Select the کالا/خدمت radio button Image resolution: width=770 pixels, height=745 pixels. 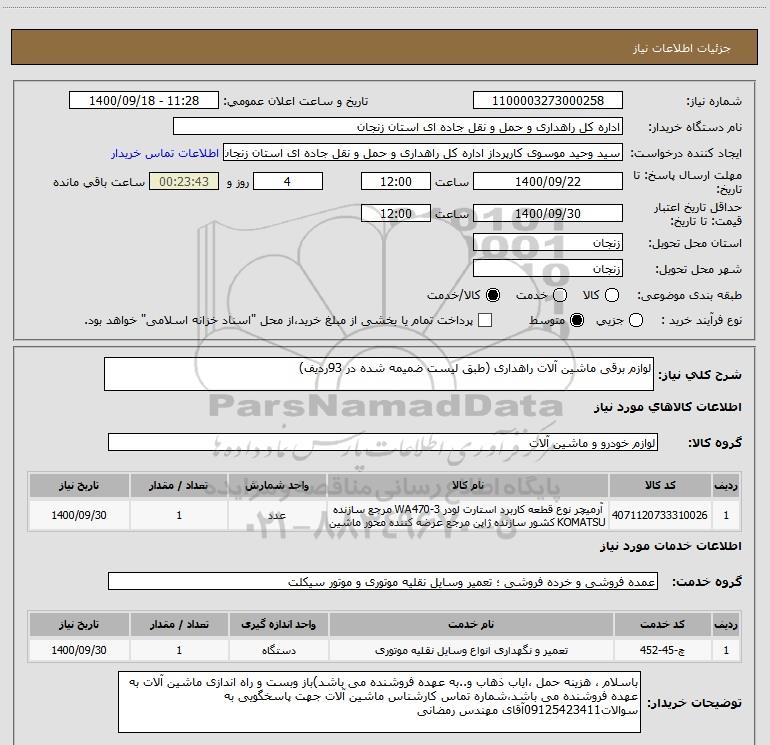(493, 295)
